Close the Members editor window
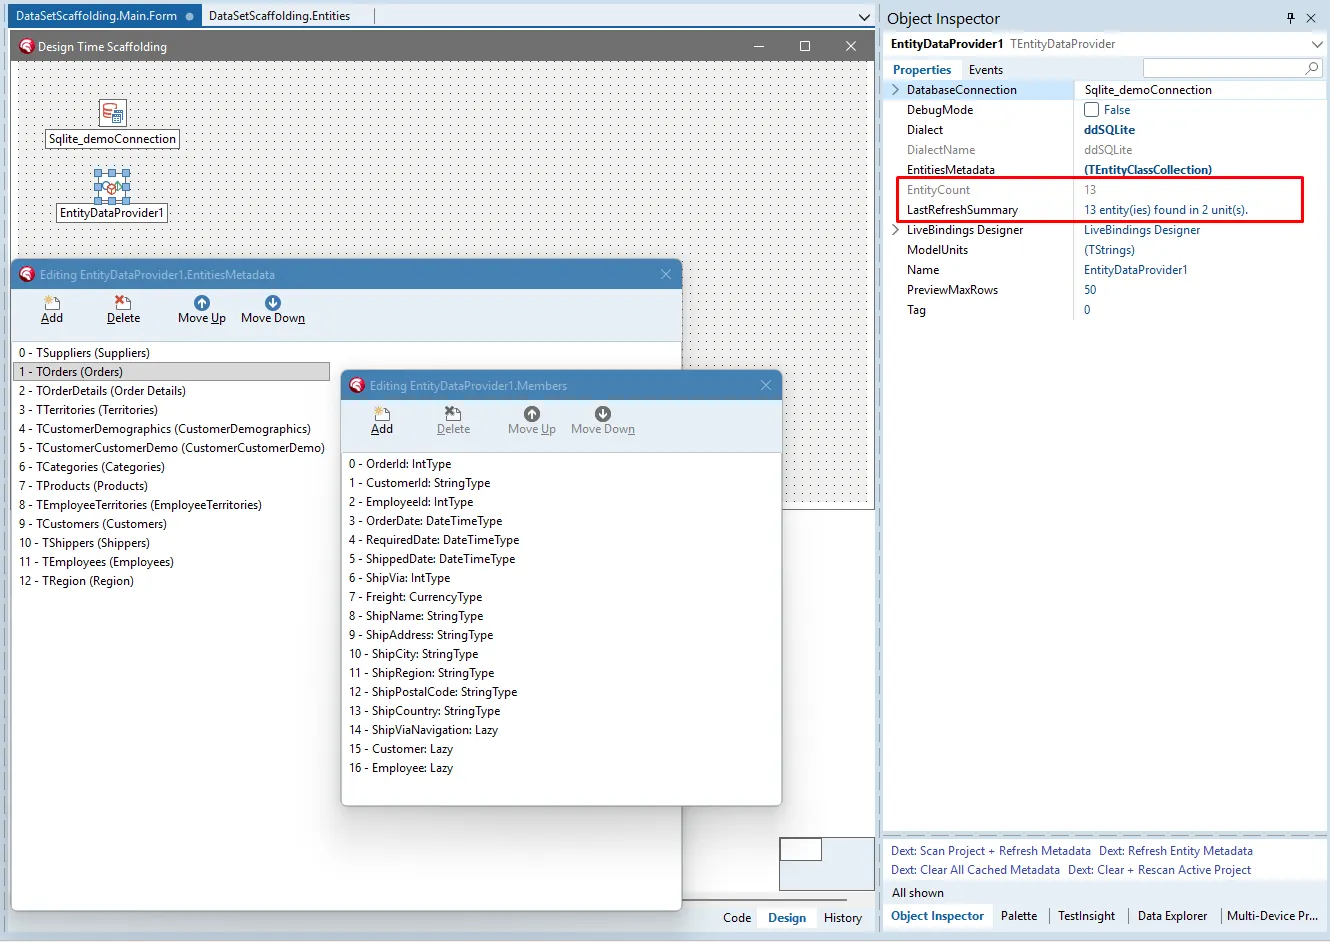The height and width of the screenshot is (942, 1330). (766, 385)
